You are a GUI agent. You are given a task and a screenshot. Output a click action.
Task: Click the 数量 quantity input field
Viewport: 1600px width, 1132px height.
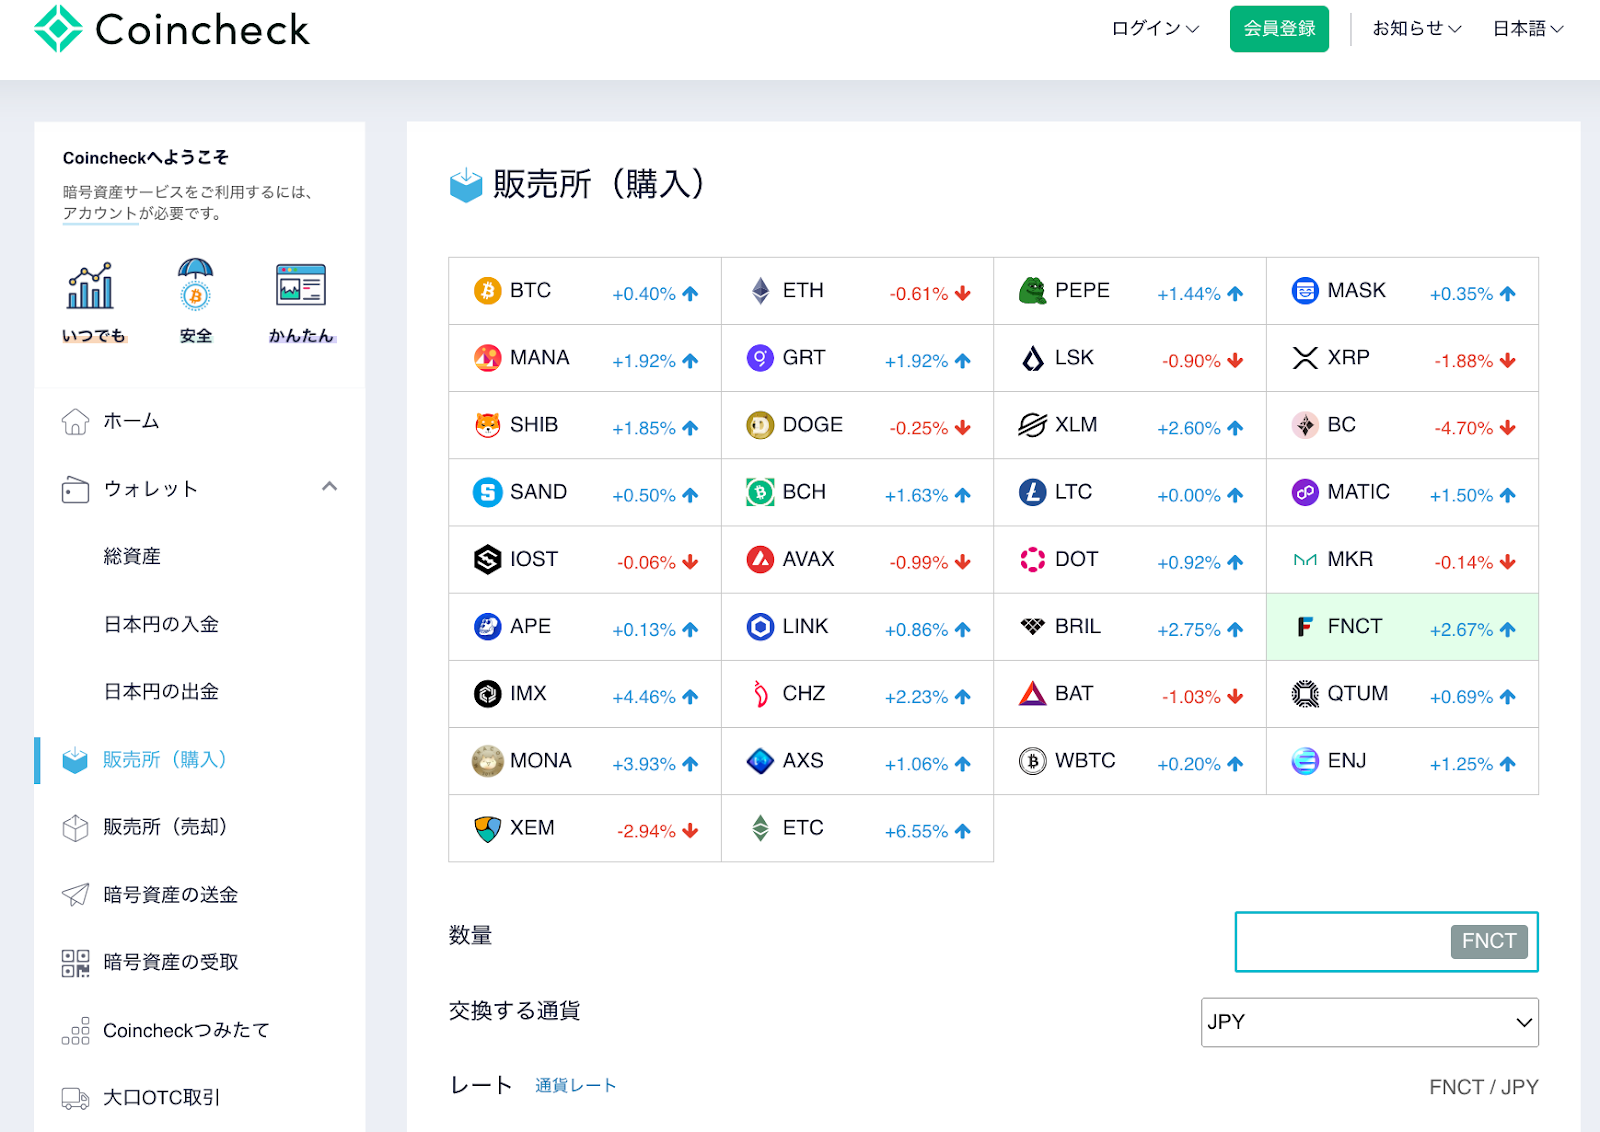1386,941
